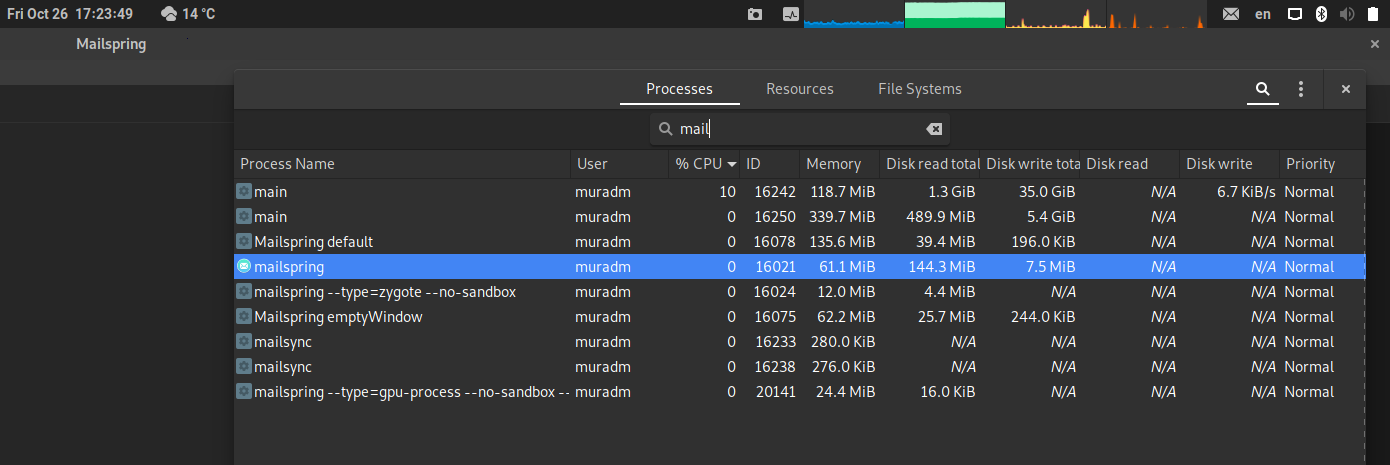Click the search toggle magnifier in System Monitor

point(1263,89)
